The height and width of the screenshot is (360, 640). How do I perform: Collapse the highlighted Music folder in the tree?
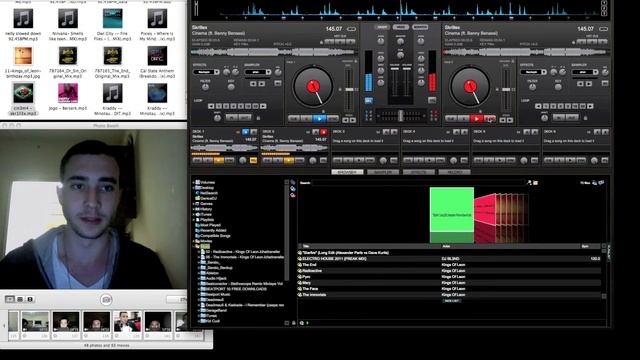point(193,247)
